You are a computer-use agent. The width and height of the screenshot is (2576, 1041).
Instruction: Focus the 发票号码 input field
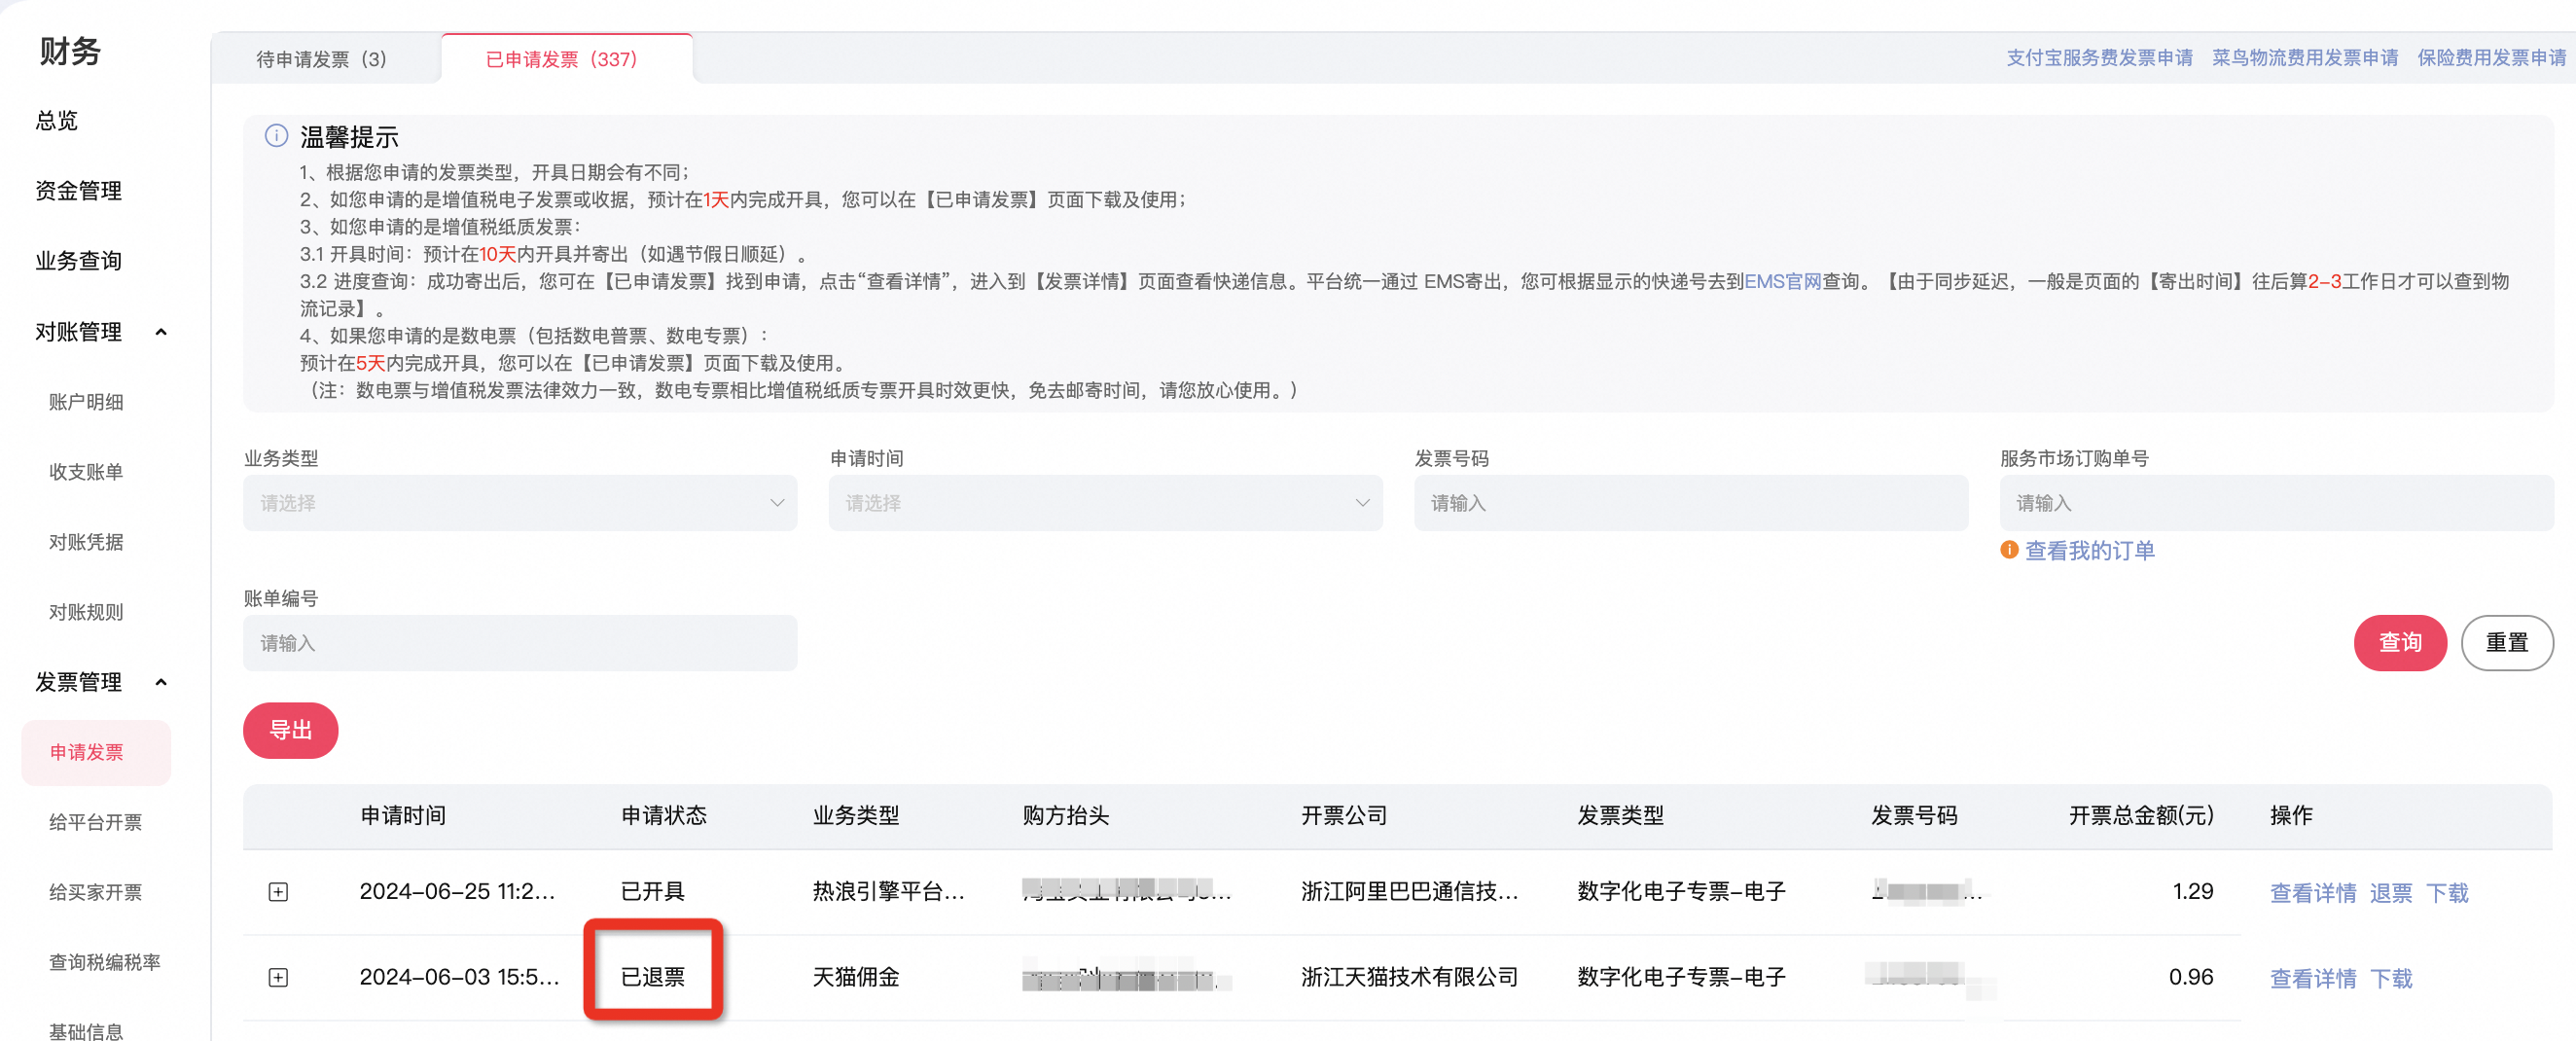[x=1691, y=503]
